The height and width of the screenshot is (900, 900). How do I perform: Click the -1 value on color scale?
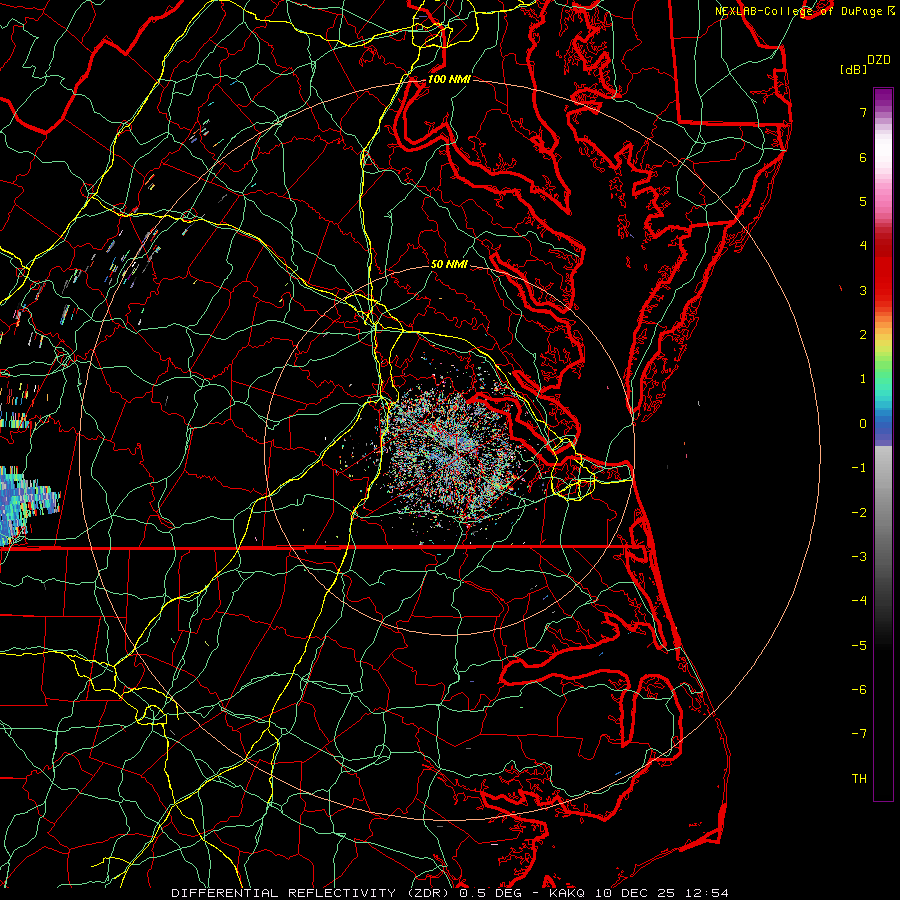tap(859, 468)
